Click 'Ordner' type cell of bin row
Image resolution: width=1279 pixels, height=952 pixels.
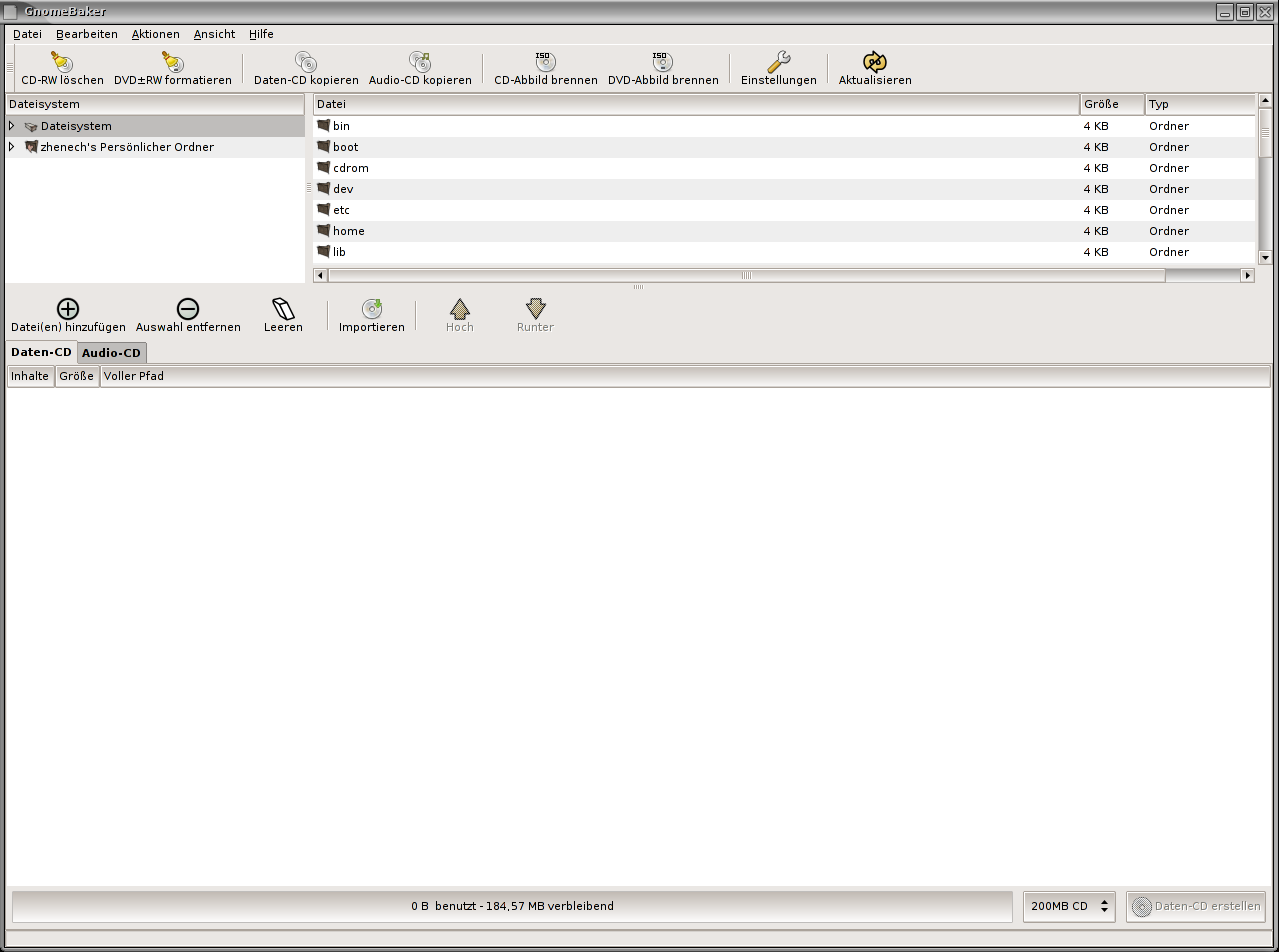click(x=1169, y=126)
